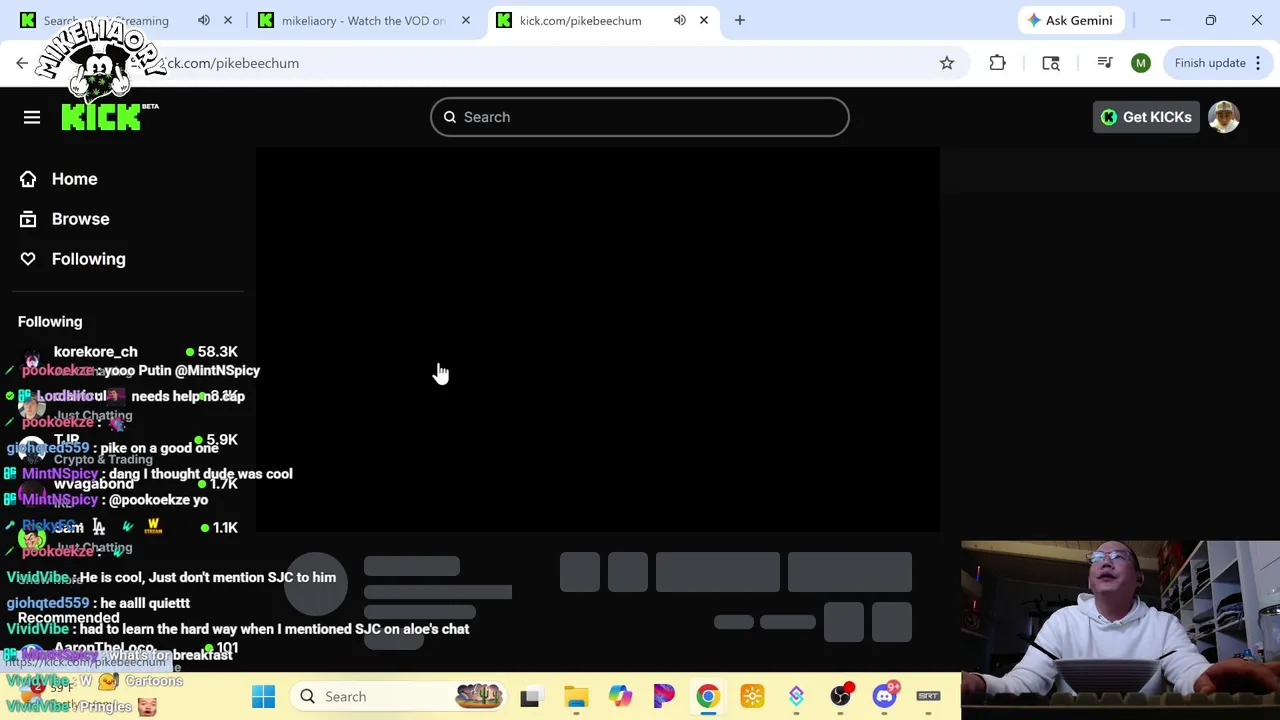Open the user avatar menu on Kick
The width and height of the screenshot is (1280, 720).
tap(1224, 117)
